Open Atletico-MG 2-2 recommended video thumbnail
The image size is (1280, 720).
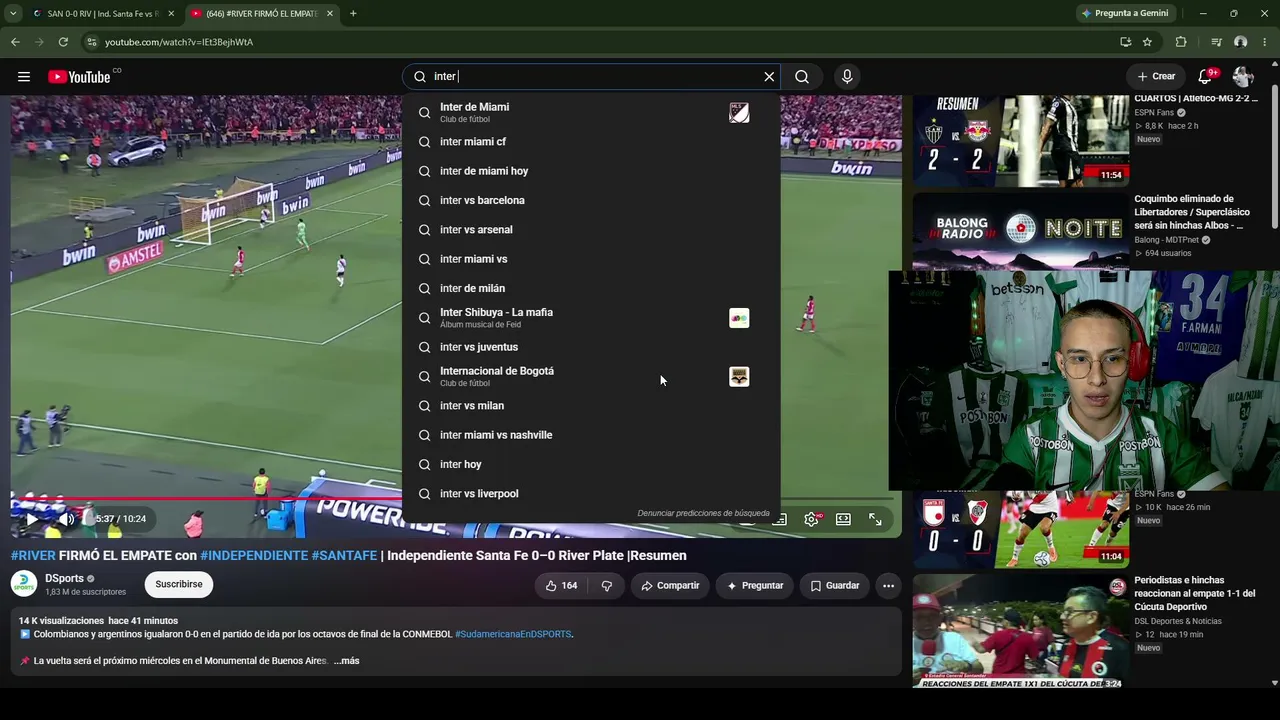click(x=1021, y=141)
